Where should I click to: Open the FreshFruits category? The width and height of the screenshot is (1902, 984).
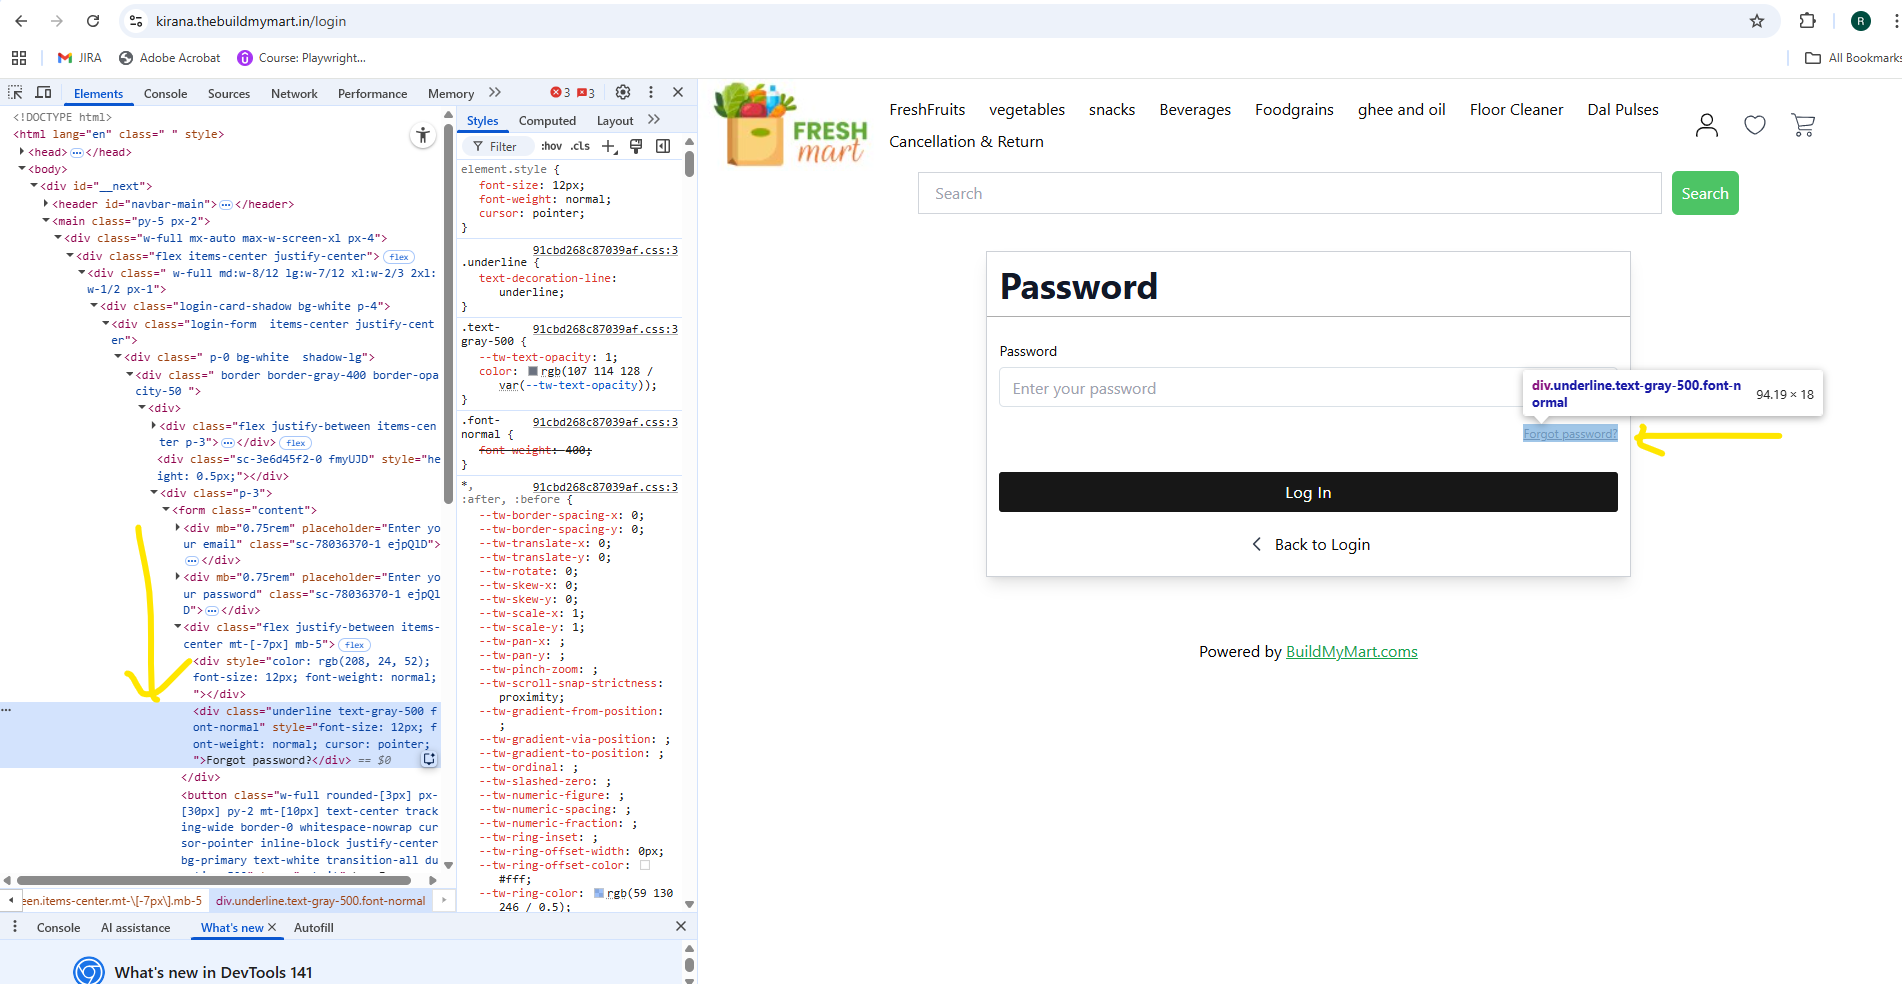pos(927,110)
